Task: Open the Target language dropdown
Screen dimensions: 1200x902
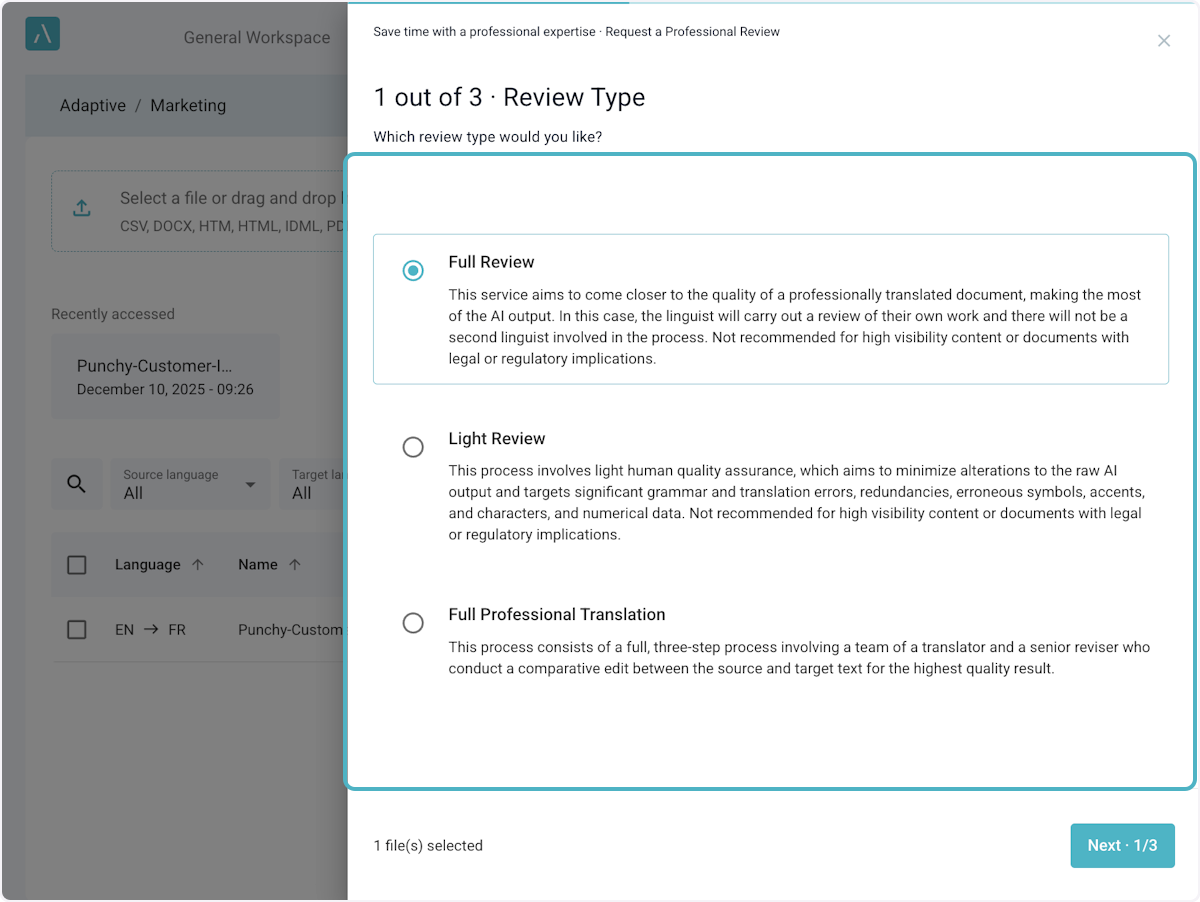Action: tap(318, 485)
